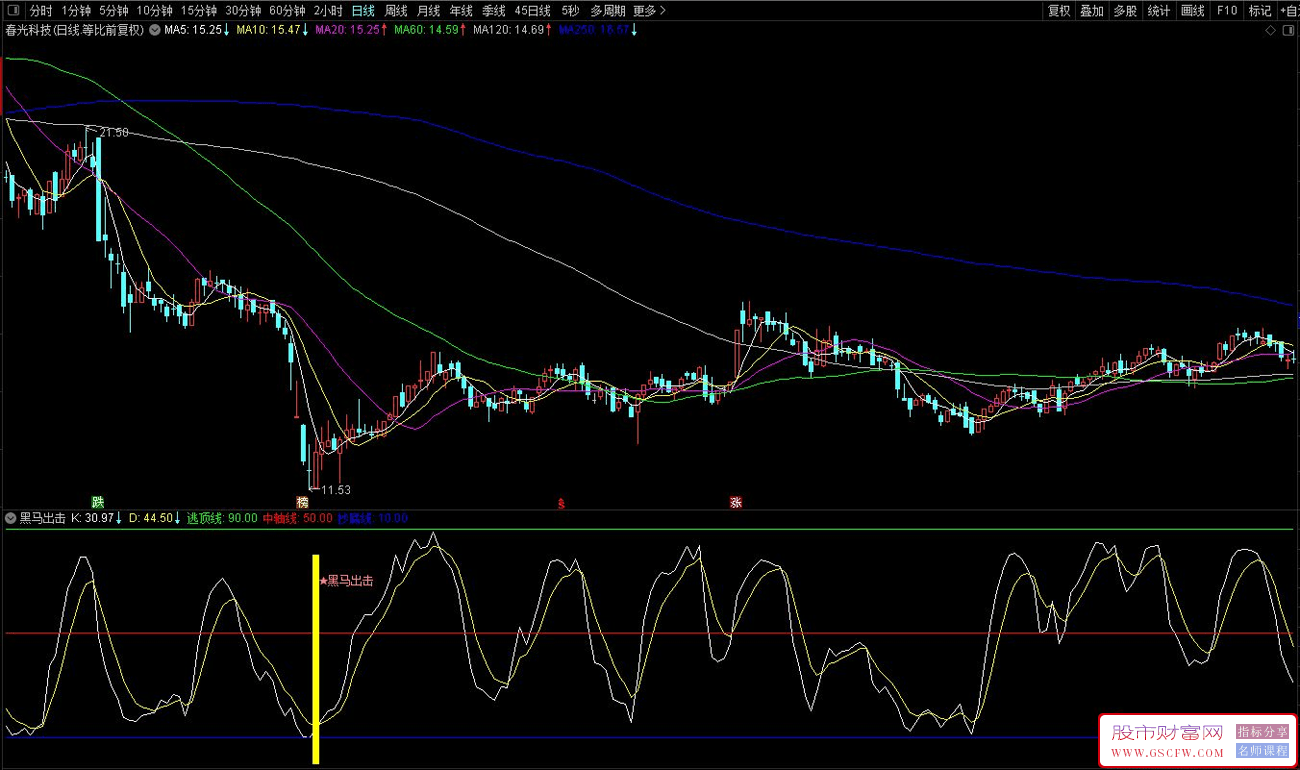The height and width of the screenshot is (770, 1300).
Task: Click the 21.50 high price label
Action: (114, 133)
